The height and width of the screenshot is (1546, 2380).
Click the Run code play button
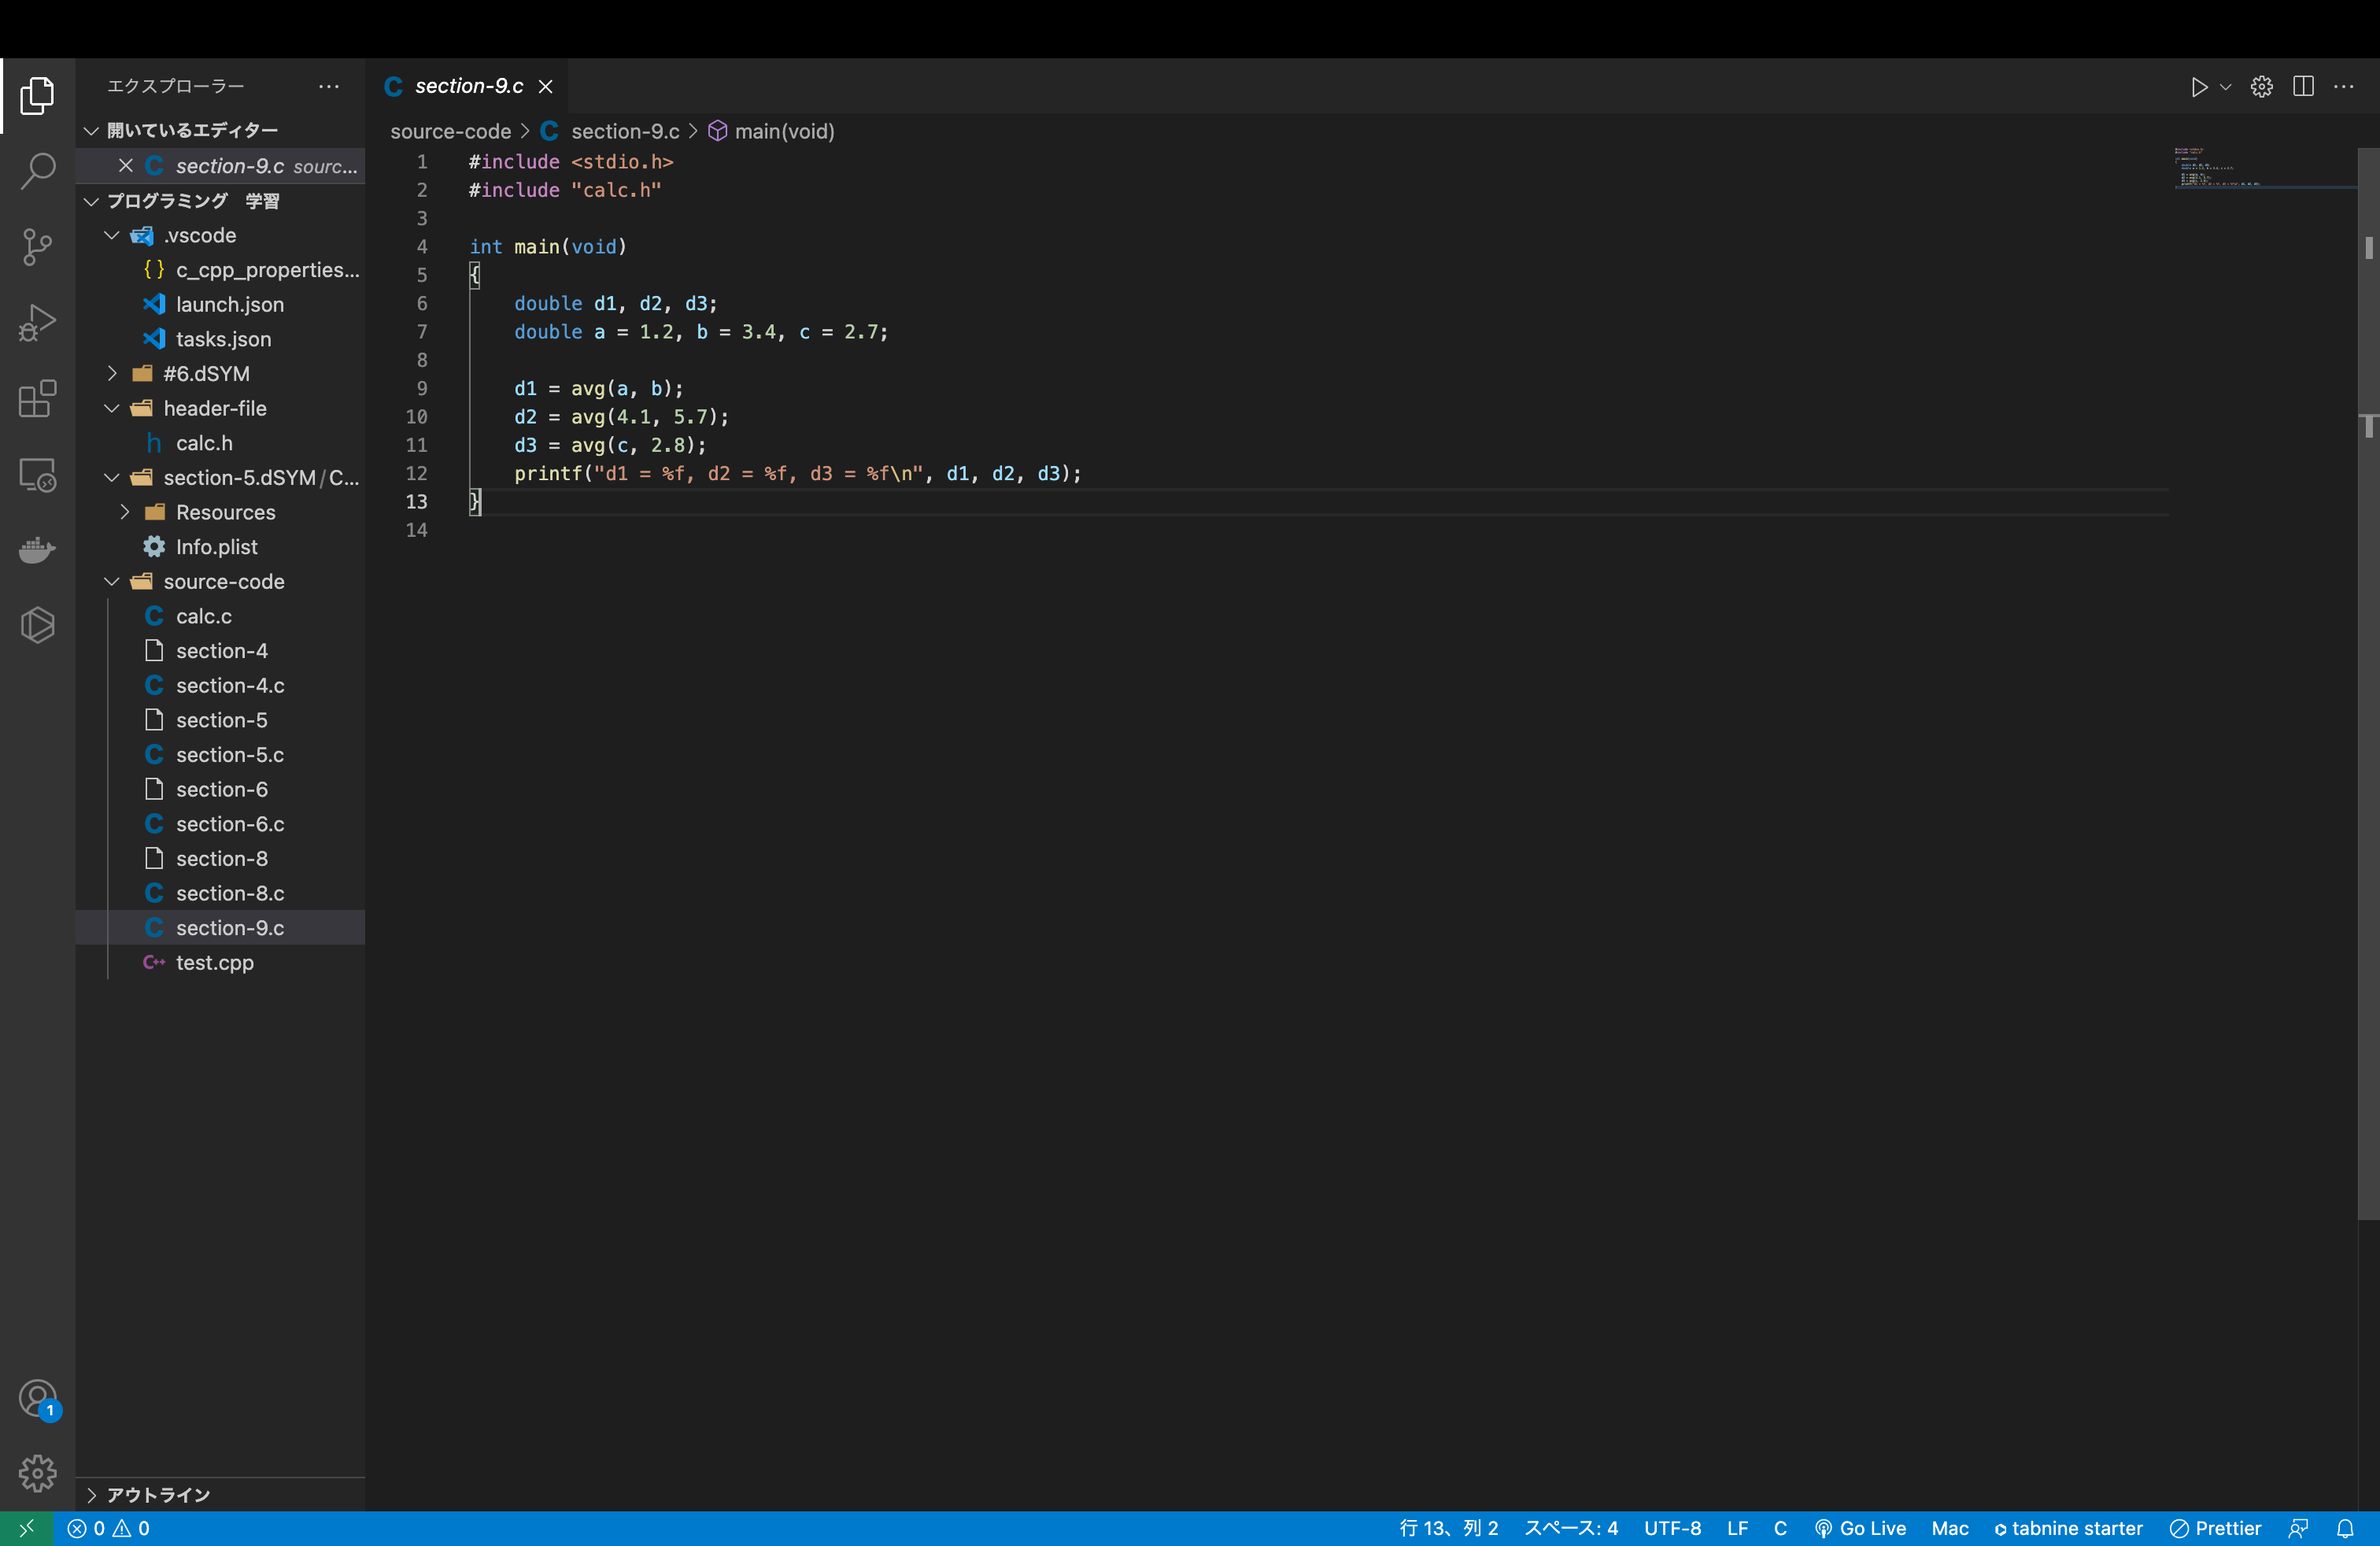click(x=2198, y=87)
